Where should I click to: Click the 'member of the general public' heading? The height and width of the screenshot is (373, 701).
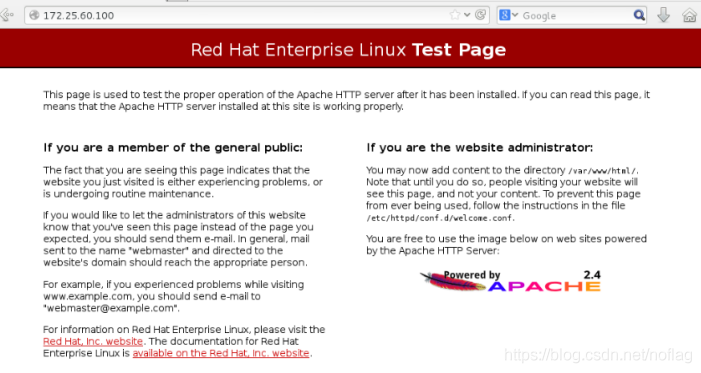pyautogui.click(x=173, y=148)
